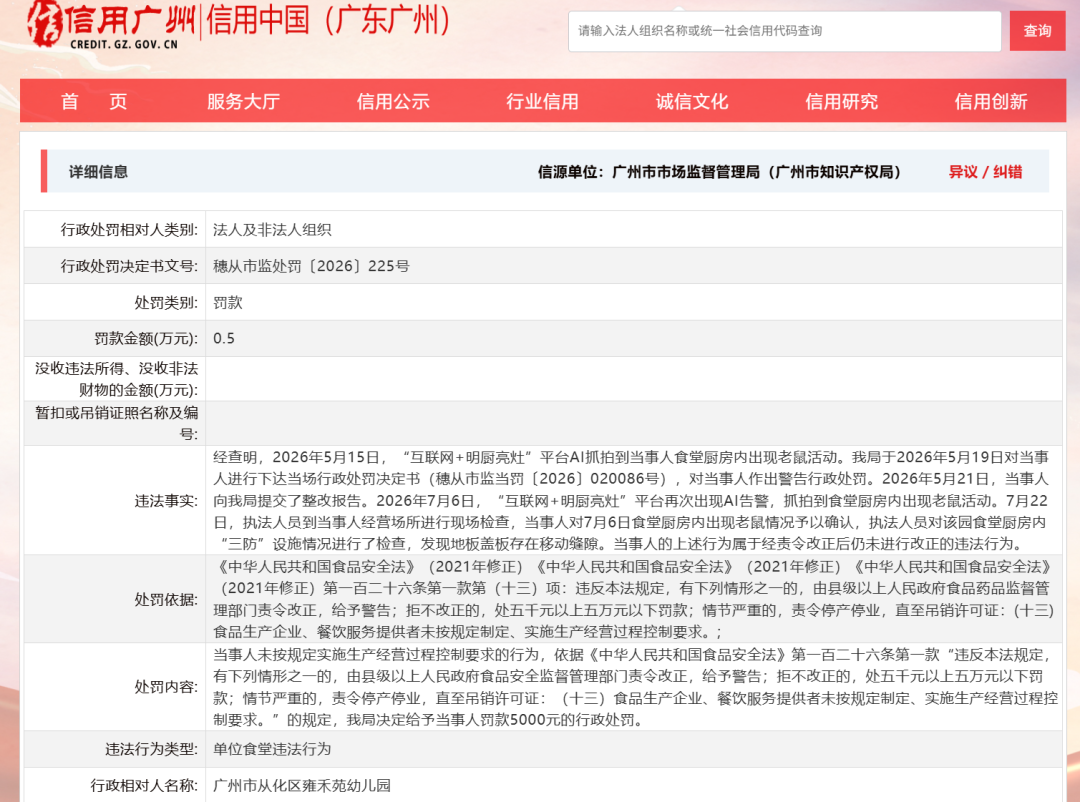This screenshot has height=802, width=1080.
Task: Click the 信用中国（广东广州）header title
Action: point(328,19)
